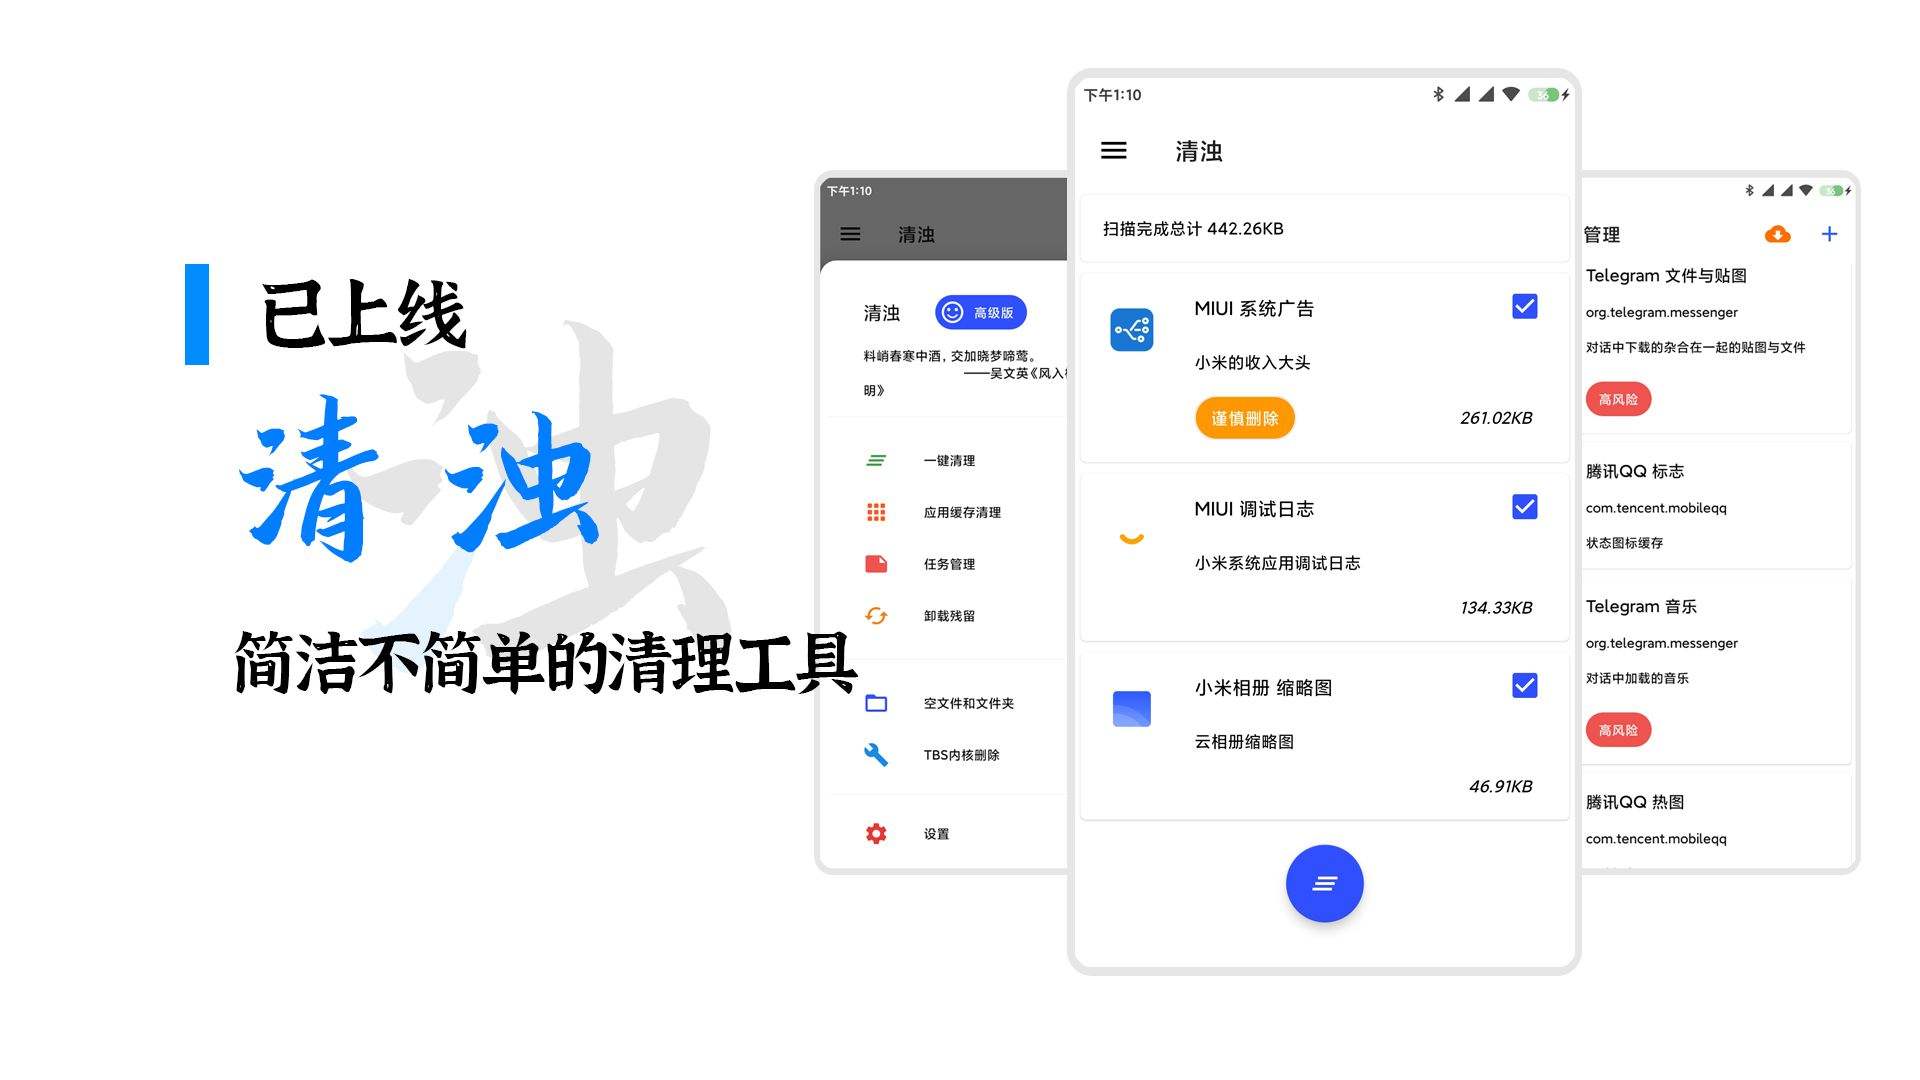Toggle the MIUI 系统广告 checkbox

[x=1524, y=306]
